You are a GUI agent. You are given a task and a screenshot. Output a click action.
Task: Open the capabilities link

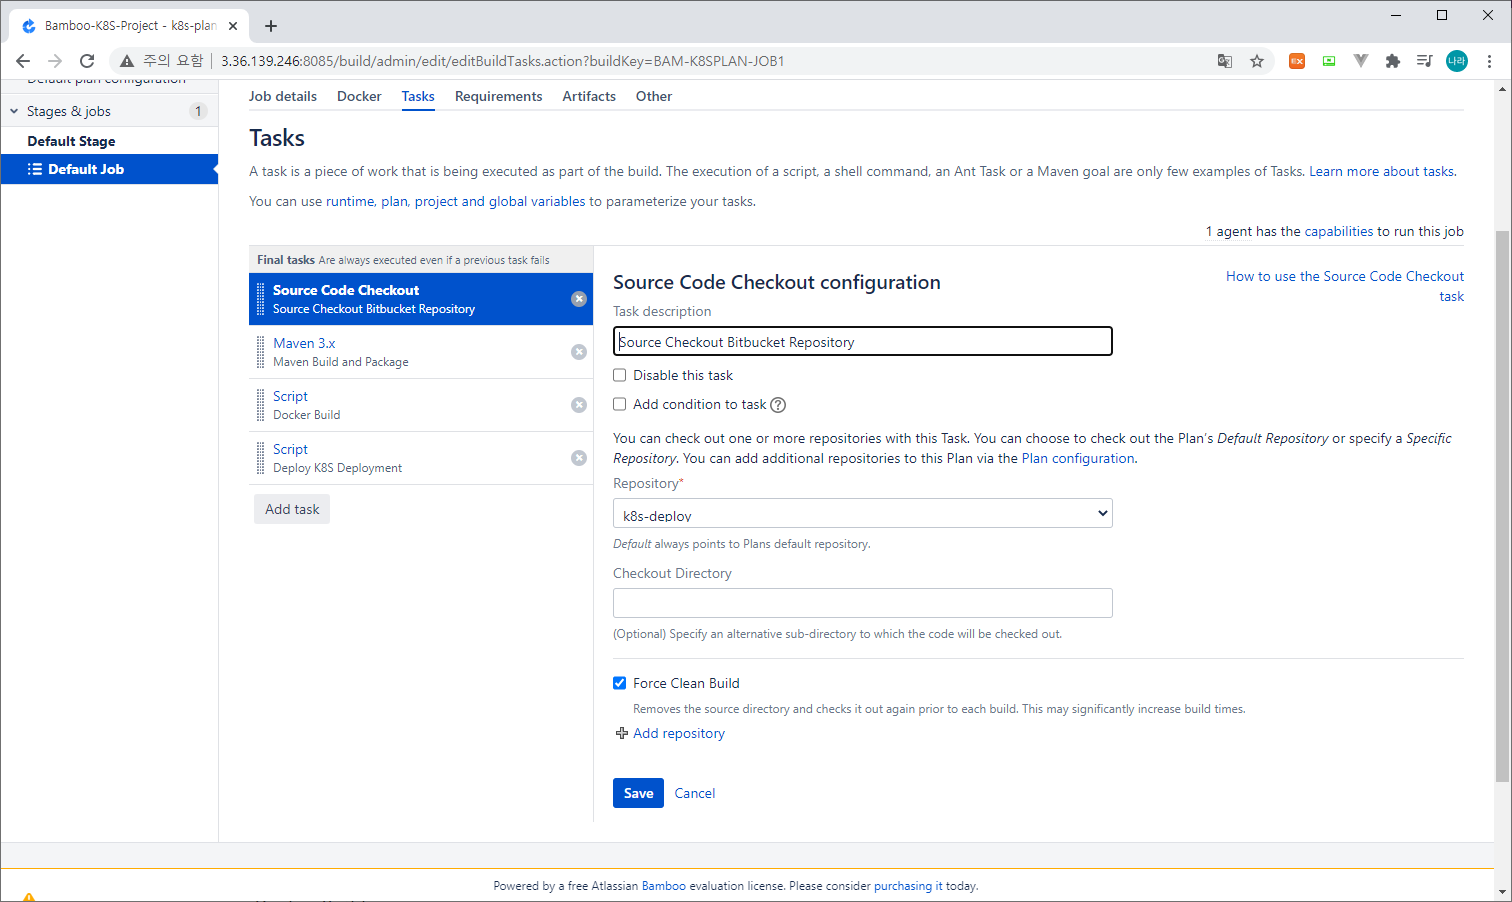pos(1339,231)
